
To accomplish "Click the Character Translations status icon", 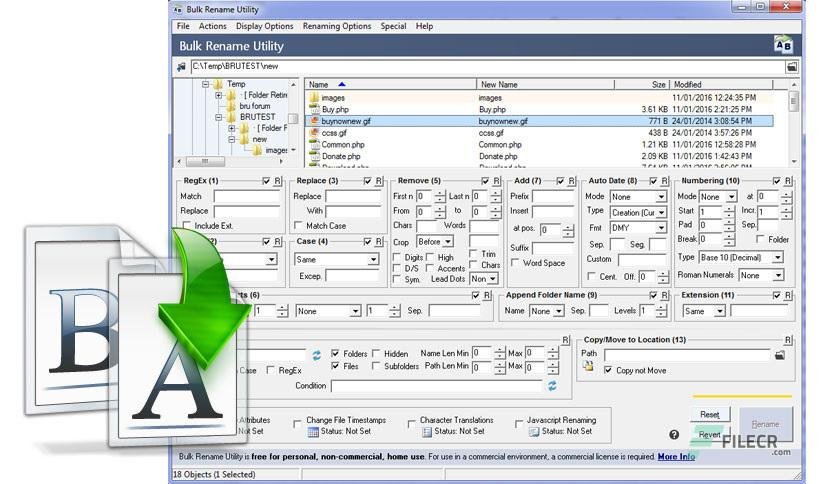I will (427, 432).
